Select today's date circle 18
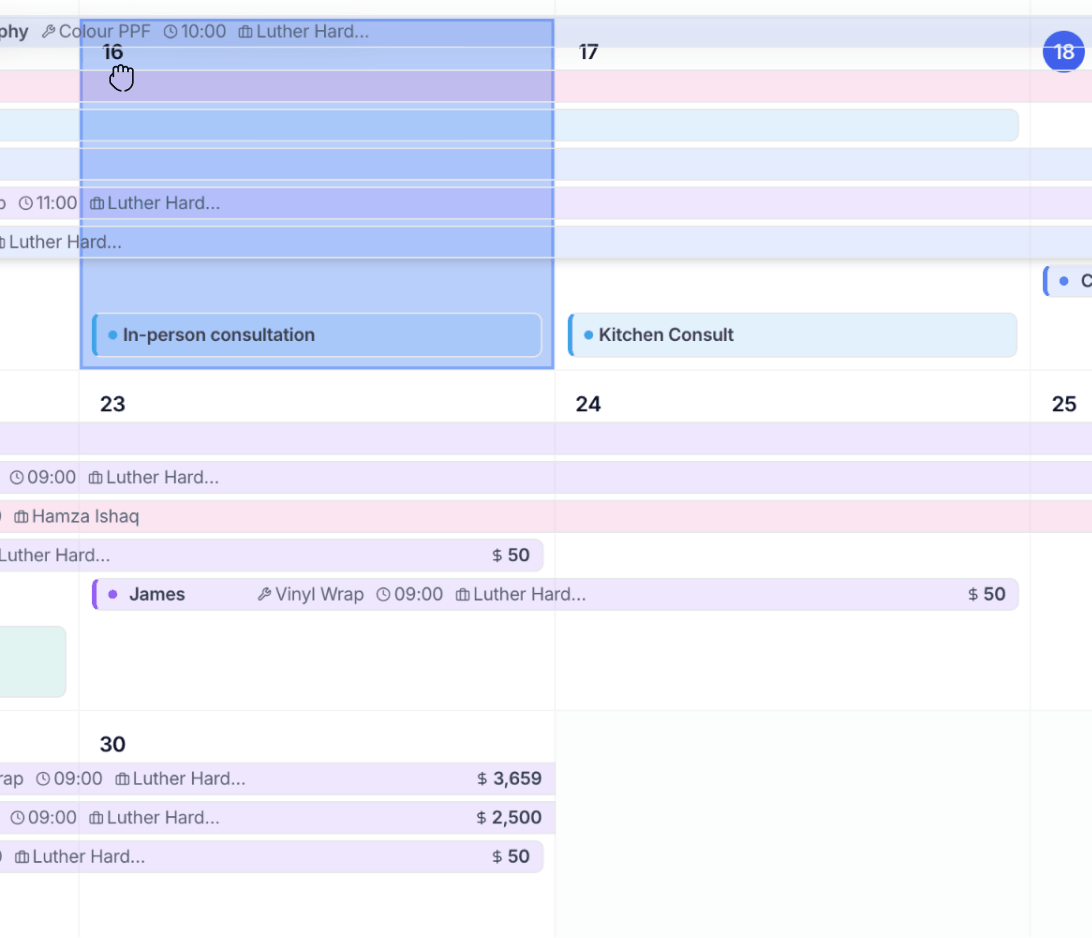 click(x=1063, y=52)
